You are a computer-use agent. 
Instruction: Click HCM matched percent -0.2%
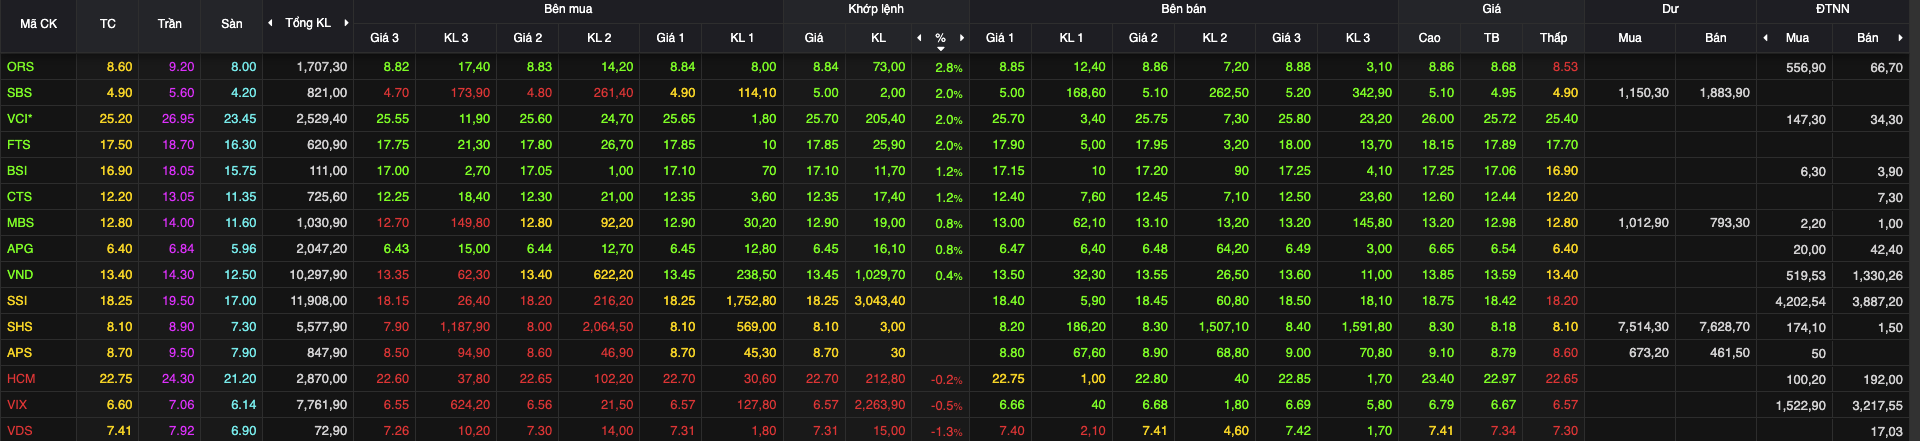pyautogui.click(x=947, y=380)
